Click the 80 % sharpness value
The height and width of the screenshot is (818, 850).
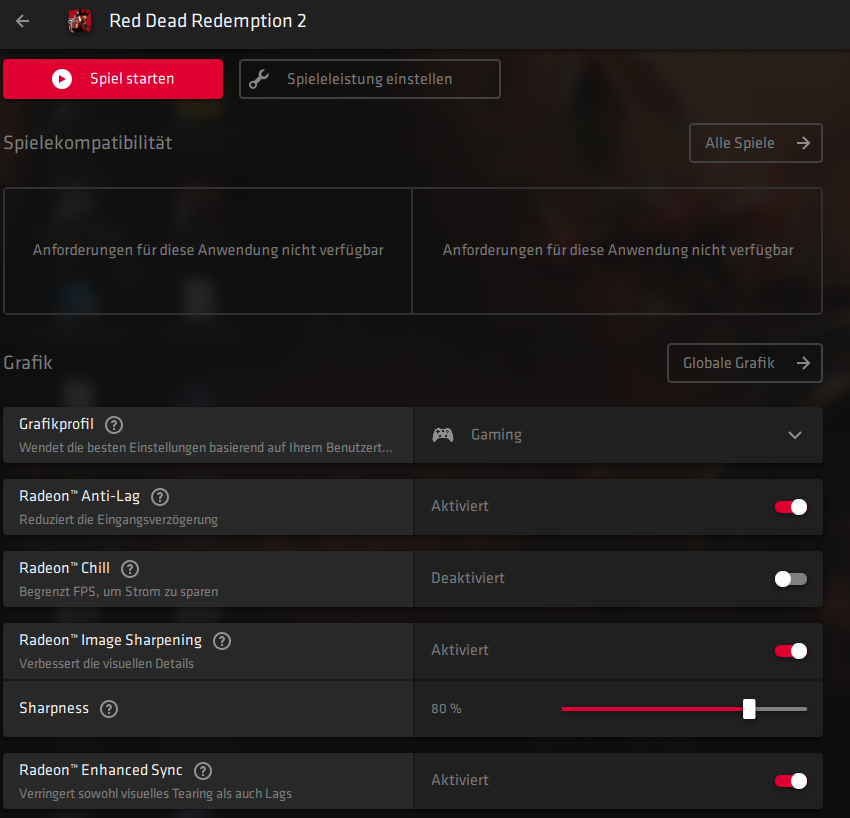pos(446,708)
